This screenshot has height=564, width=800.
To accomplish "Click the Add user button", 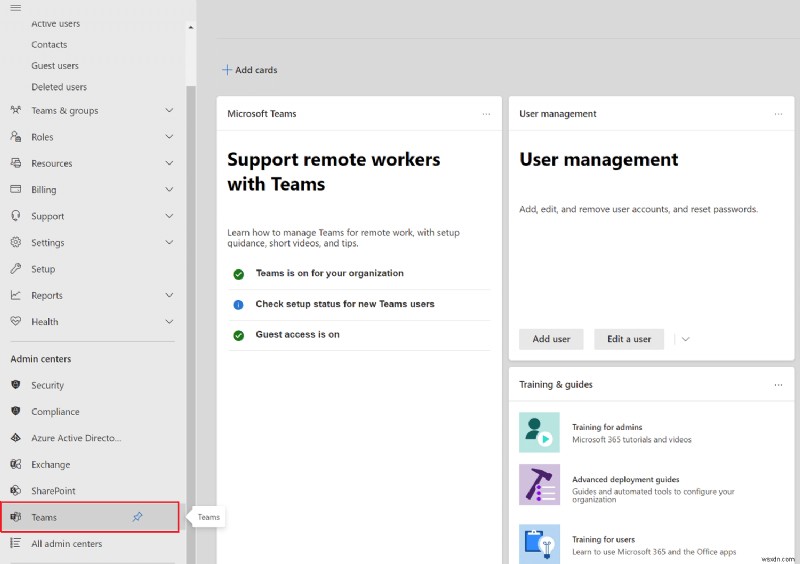I will (551, 339).
